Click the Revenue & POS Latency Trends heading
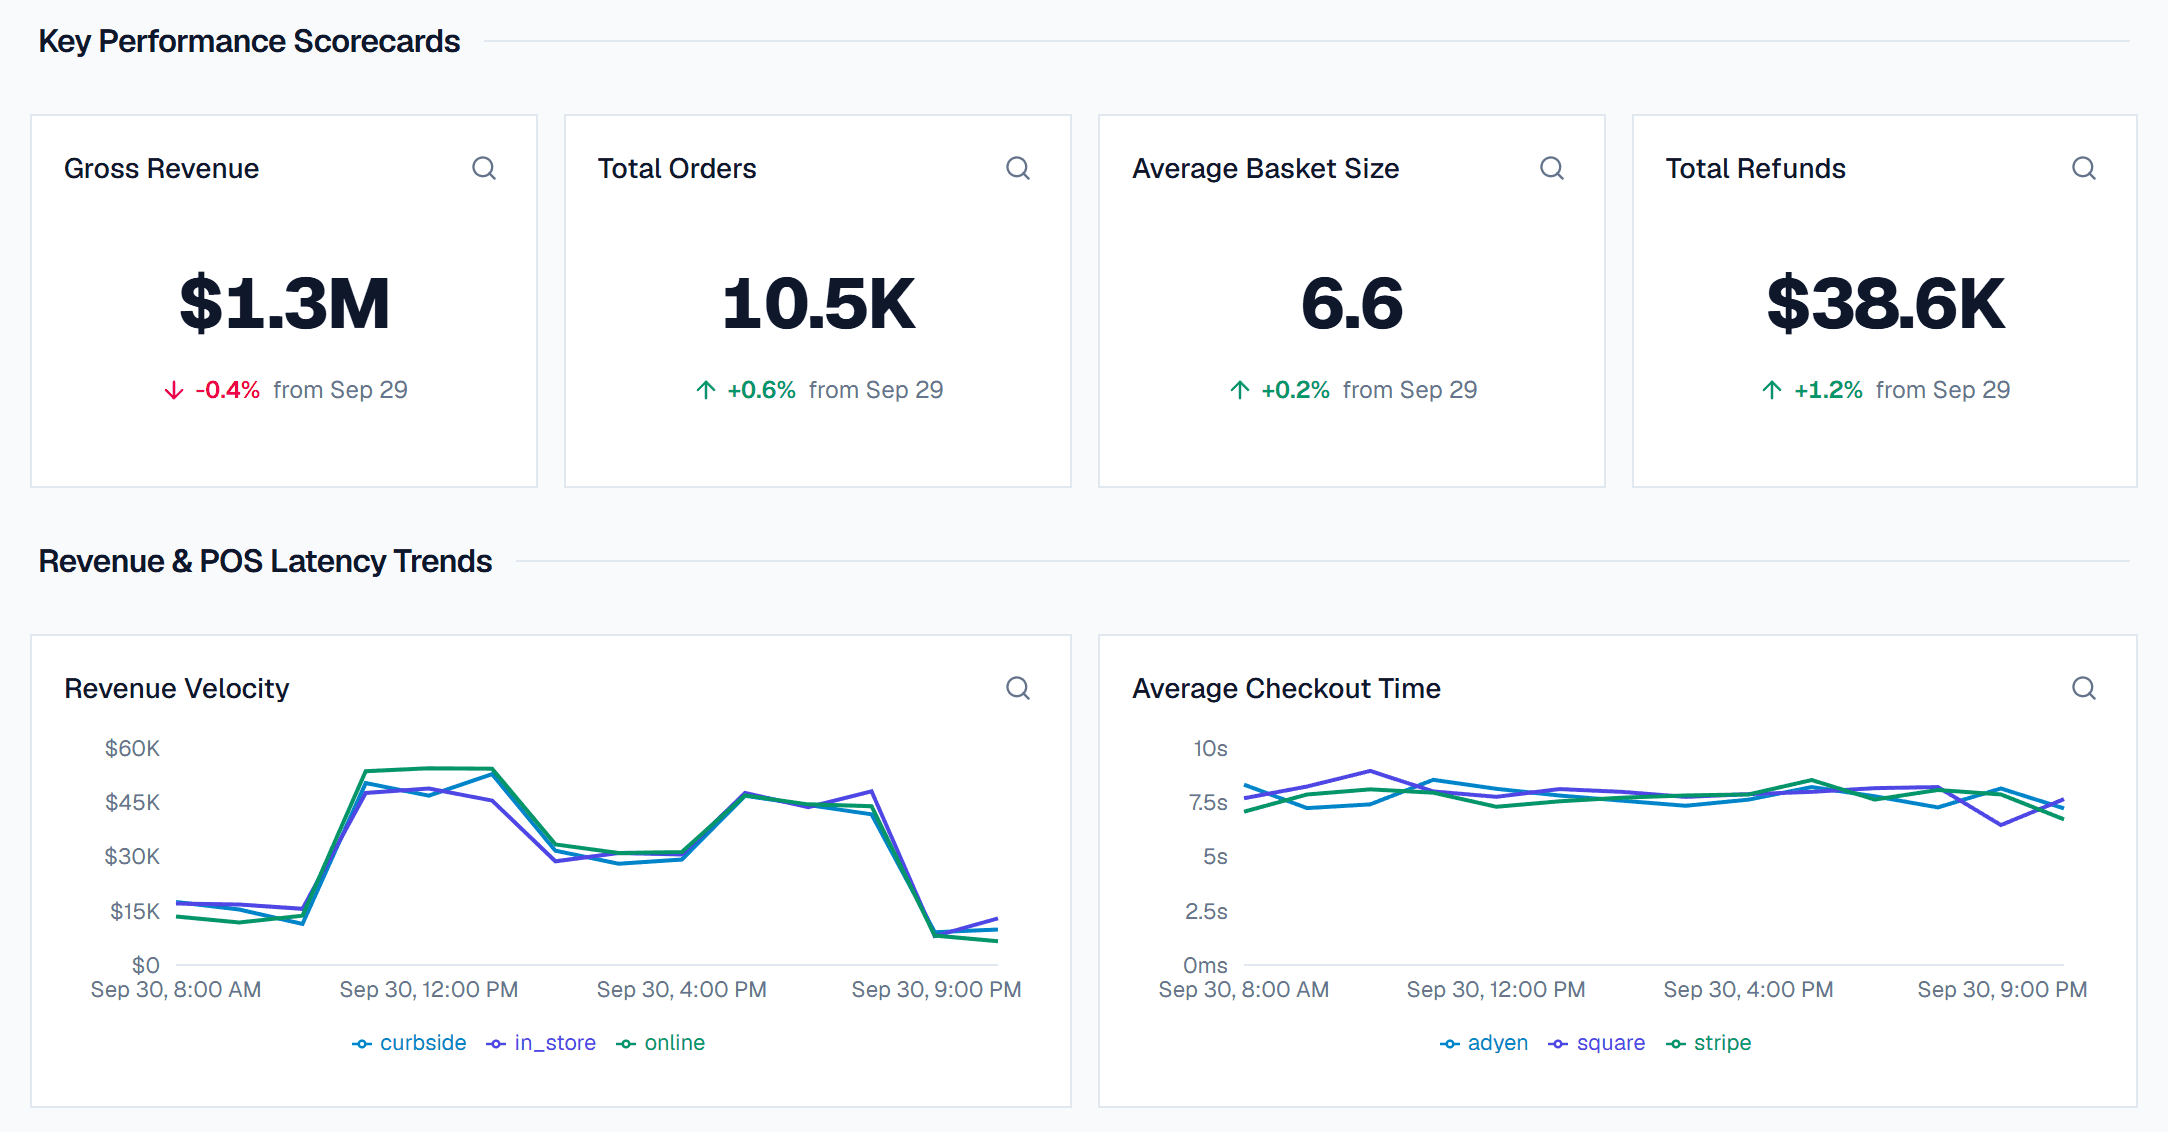 click(265, 561)
